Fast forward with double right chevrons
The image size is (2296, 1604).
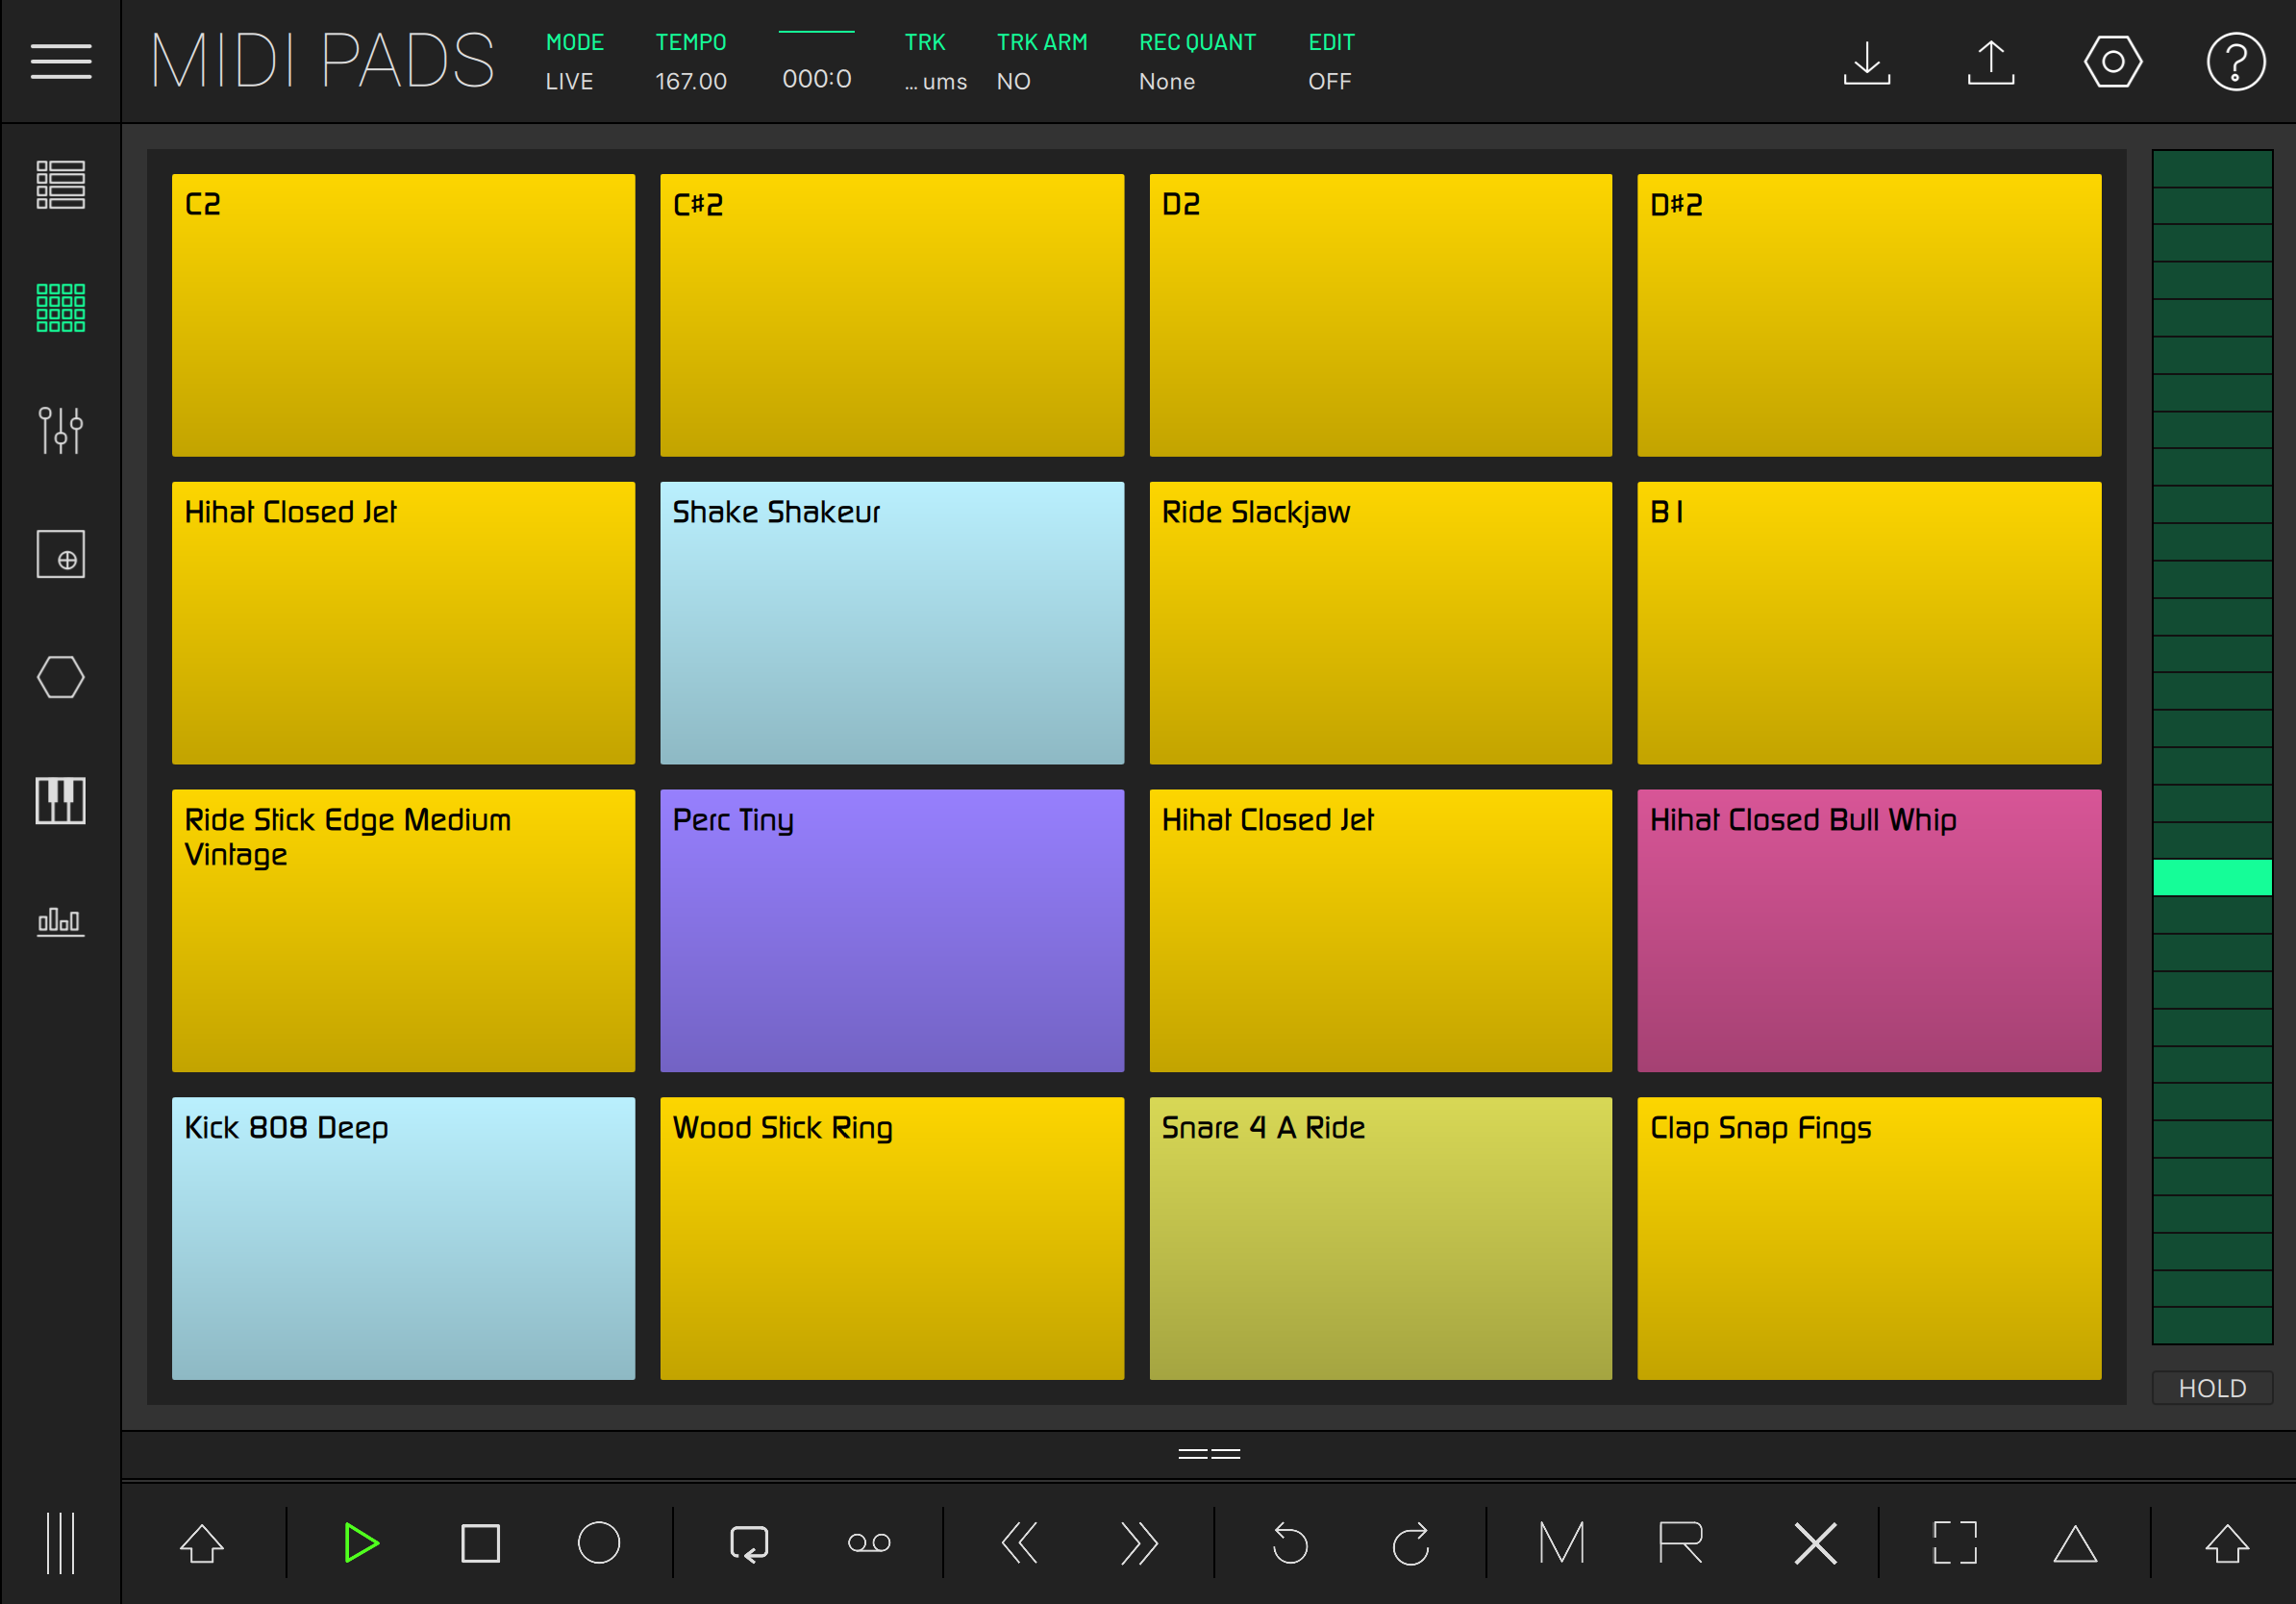(x=1139, y=1543)
